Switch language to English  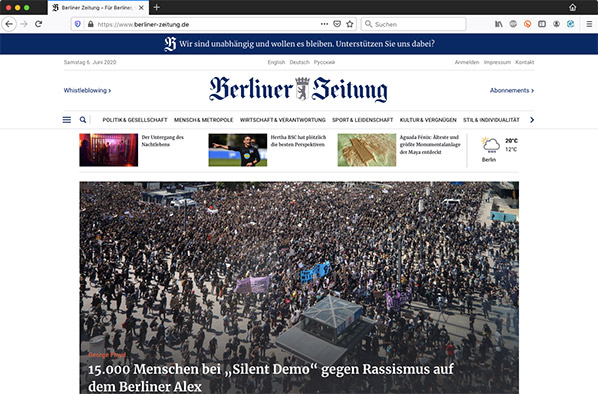tap(276, 62)
